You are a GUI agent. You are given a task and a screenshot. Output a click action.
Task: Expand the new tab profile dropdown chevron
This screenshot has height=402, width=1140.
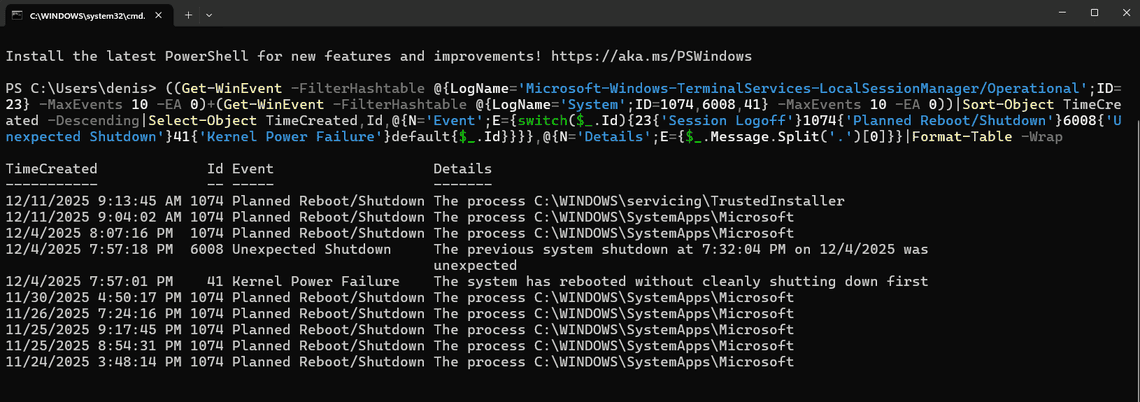210,15
